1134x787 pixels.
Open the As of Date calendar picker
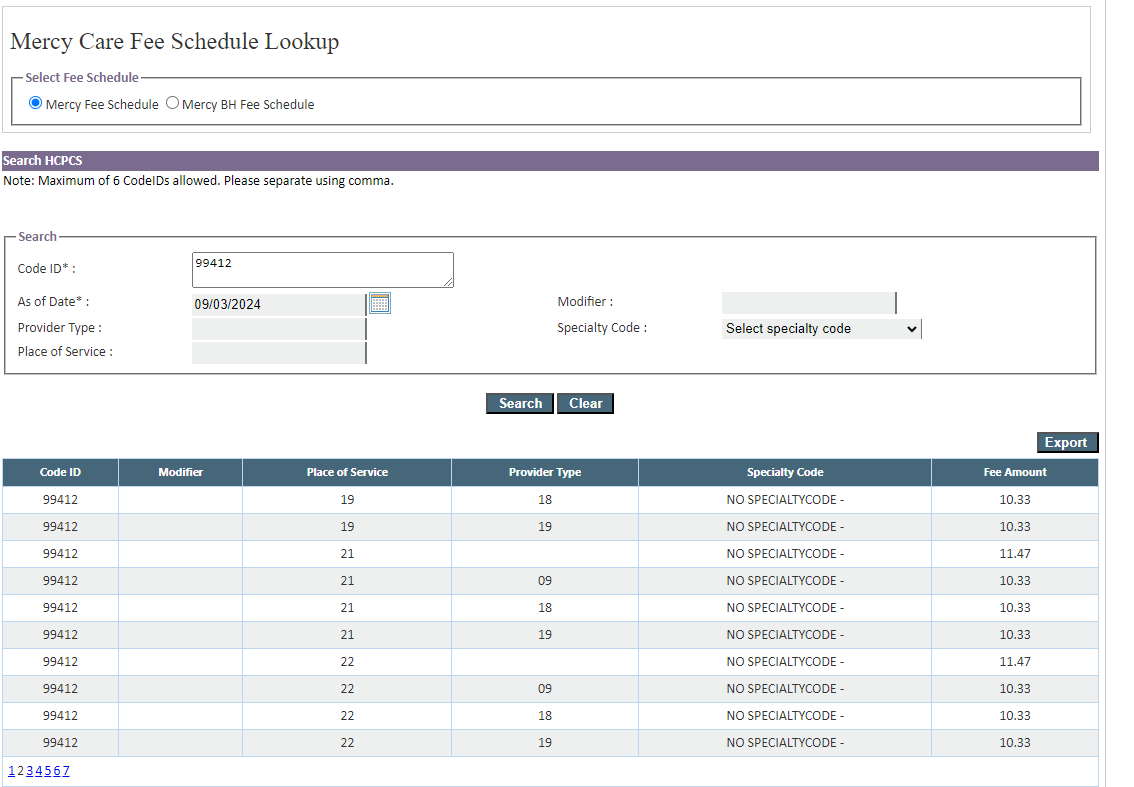[x=380, y=303]
